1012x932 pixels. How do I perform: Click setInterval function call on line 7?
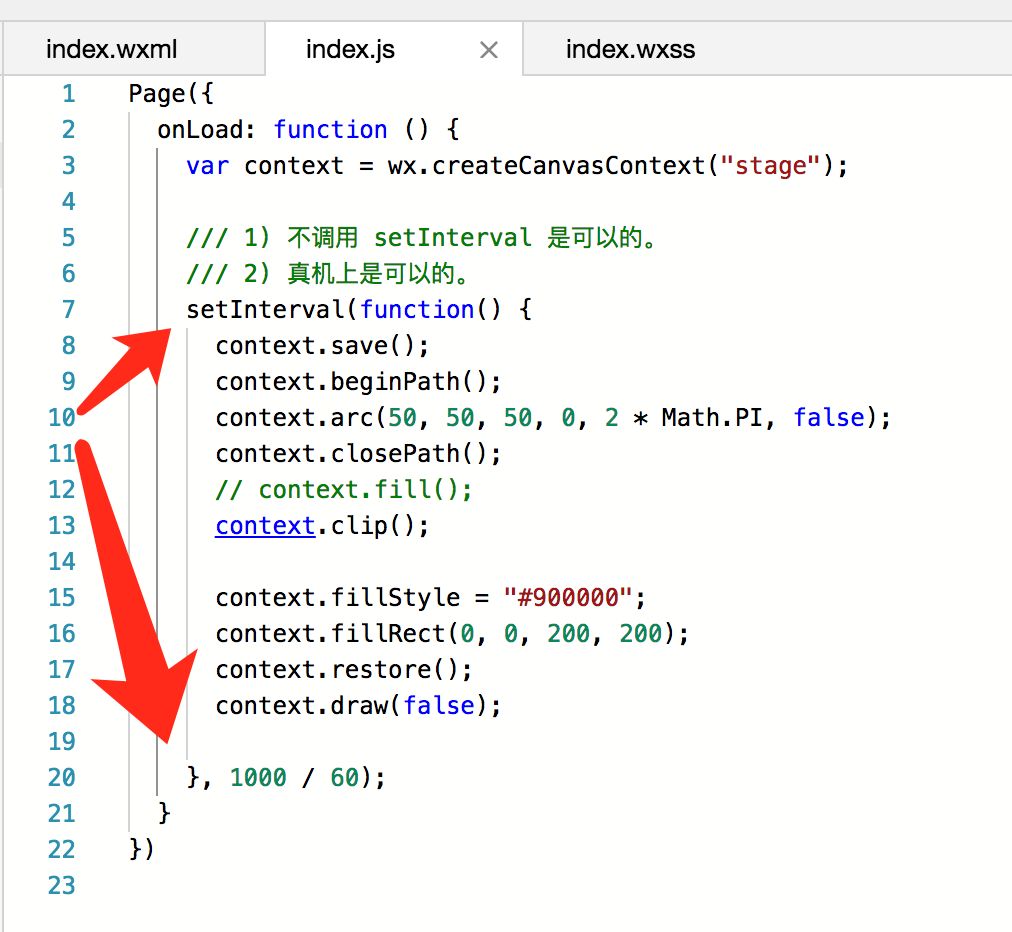tap(265, 309)
